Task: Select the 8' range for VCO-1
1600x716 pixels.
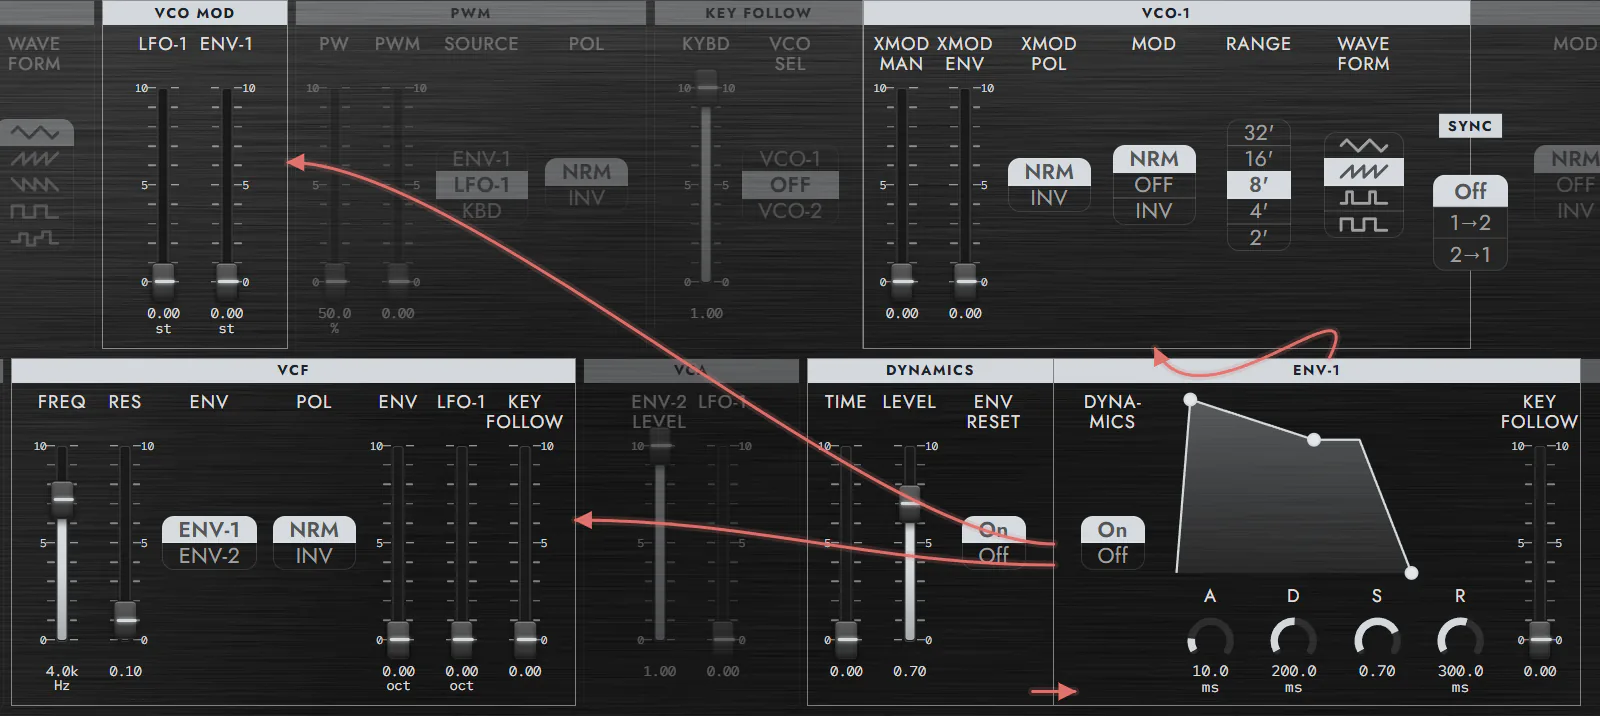Action: (1258, 185)
